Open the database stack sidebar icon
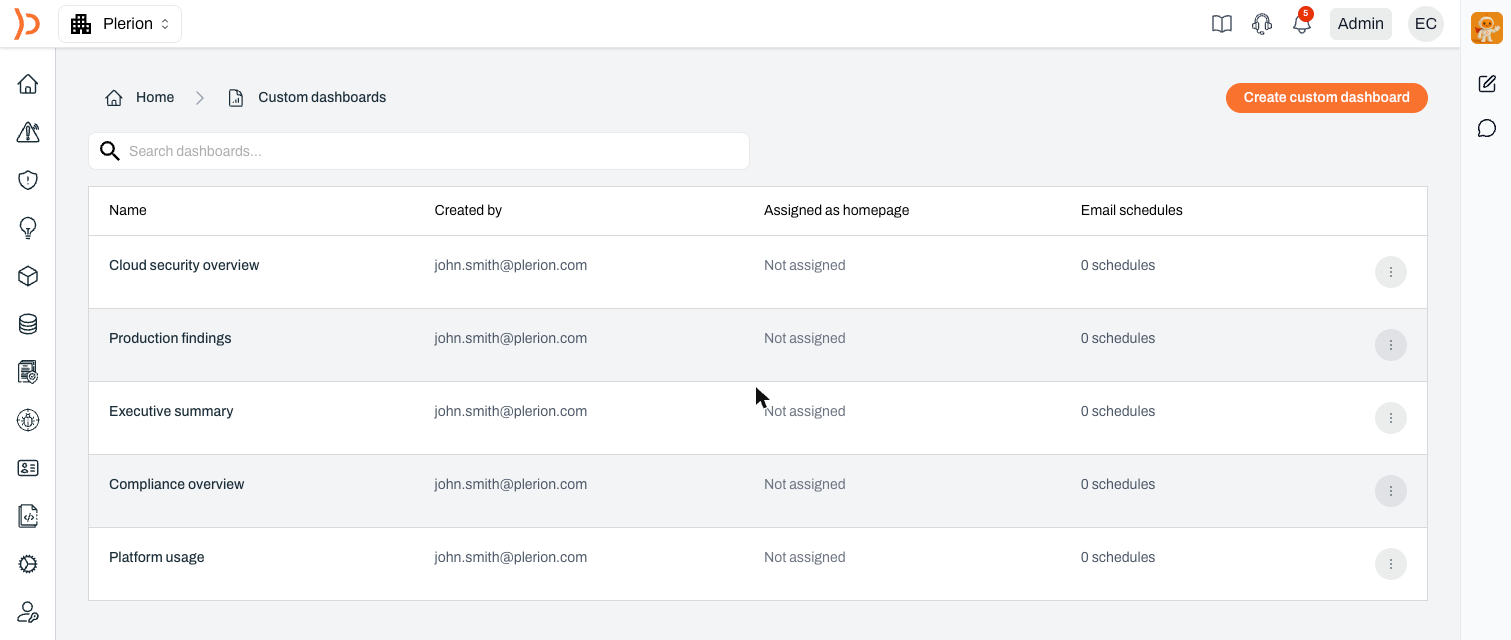This screenshot has width=1511, height=640. pyautogui.click(x=28, y=324)
